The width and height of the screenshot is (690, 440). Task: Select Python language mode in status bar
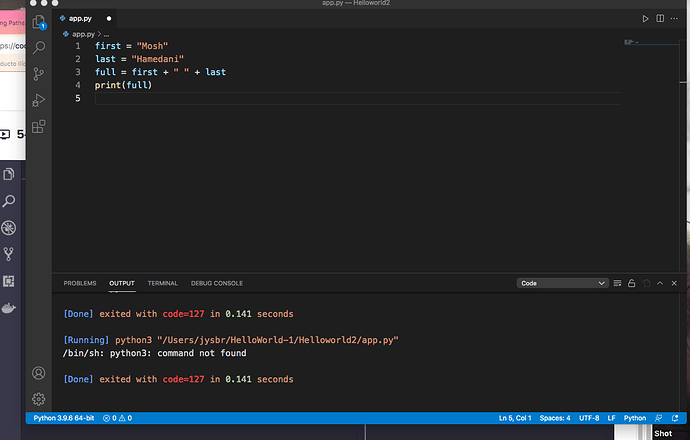(x=635, y=418)
